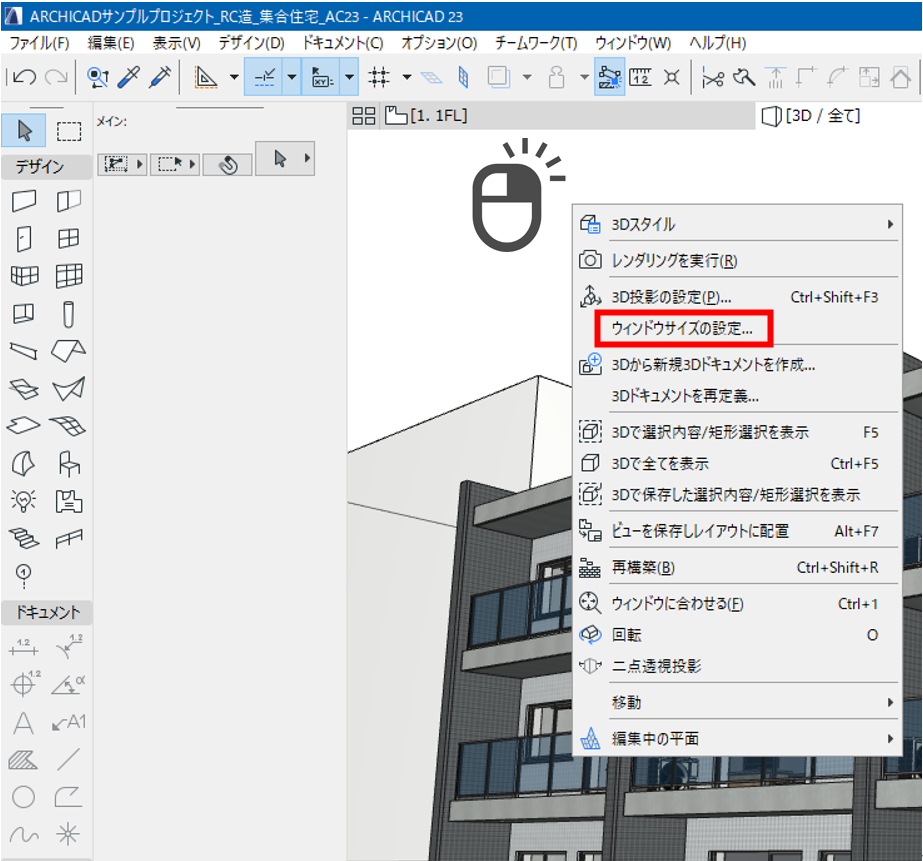923x861 pixels.
Task: Click the measure tool ruler icon
Action: point(640,77)
